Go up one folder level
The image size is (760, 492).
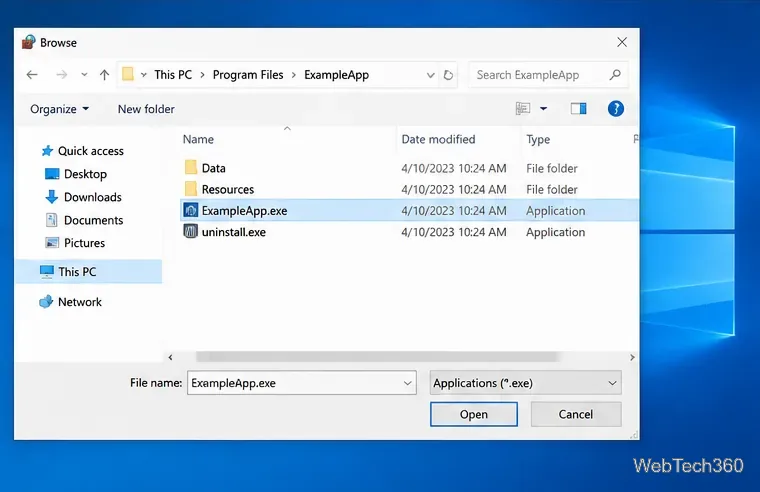[104, 75]
